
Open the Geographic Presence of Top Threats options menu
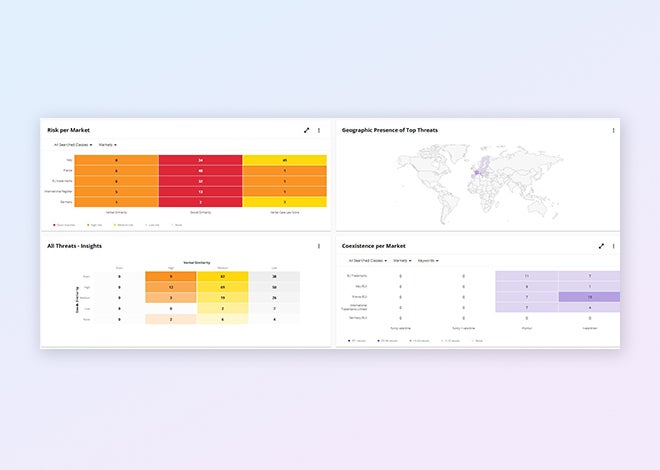(x=613, y=130)
